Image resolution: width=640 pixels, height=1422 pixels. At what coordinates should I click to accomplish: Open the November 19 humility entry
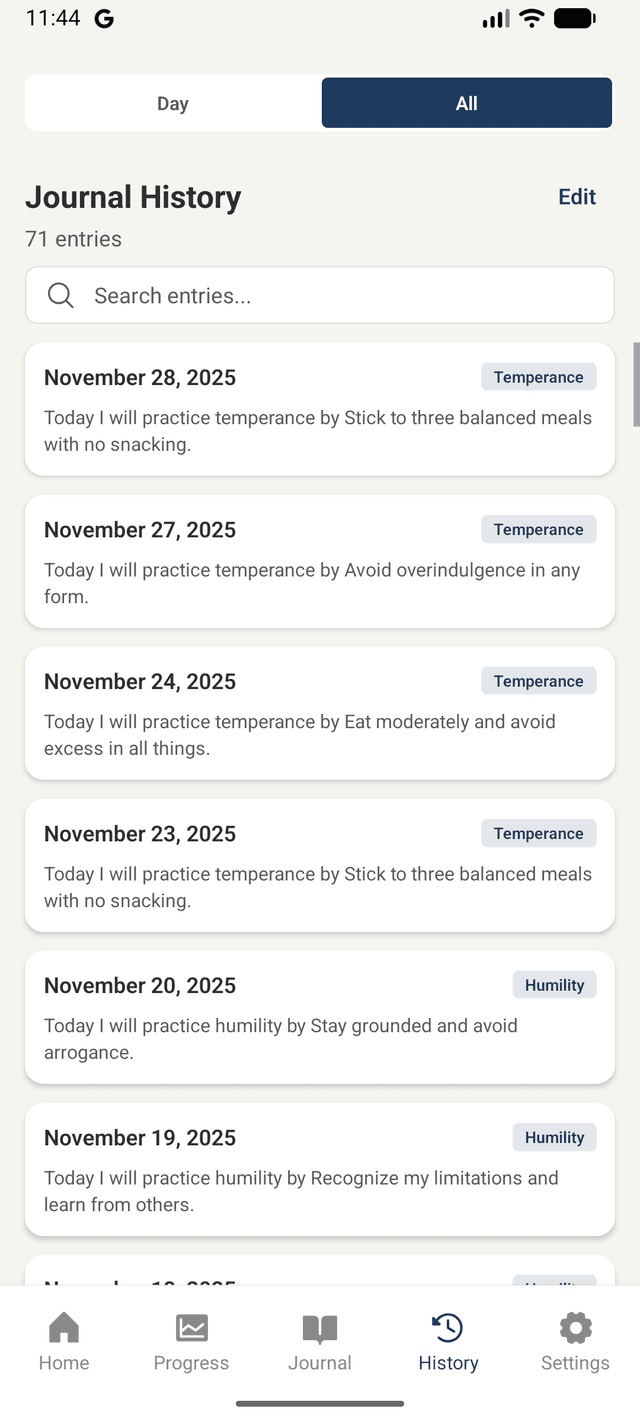(x=319, y=1169)
